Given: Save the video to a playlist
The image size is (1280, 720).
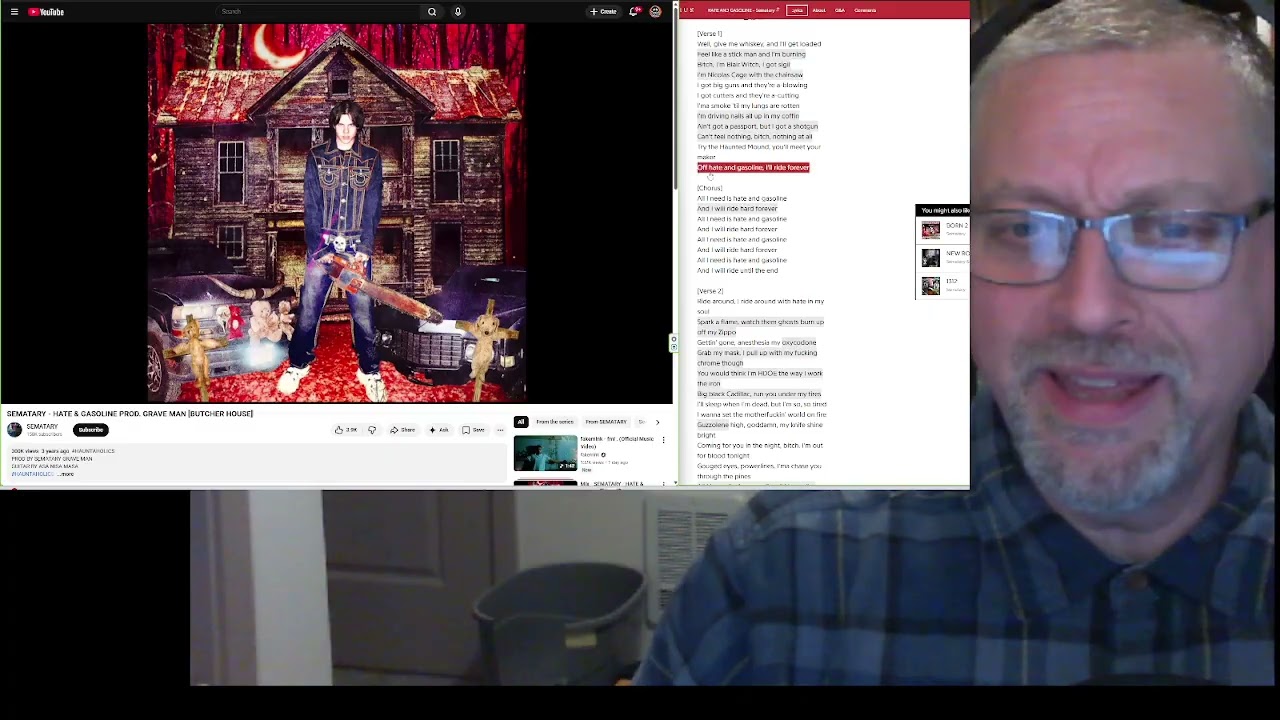Looking at the screenshot, I should click(474, 430).
